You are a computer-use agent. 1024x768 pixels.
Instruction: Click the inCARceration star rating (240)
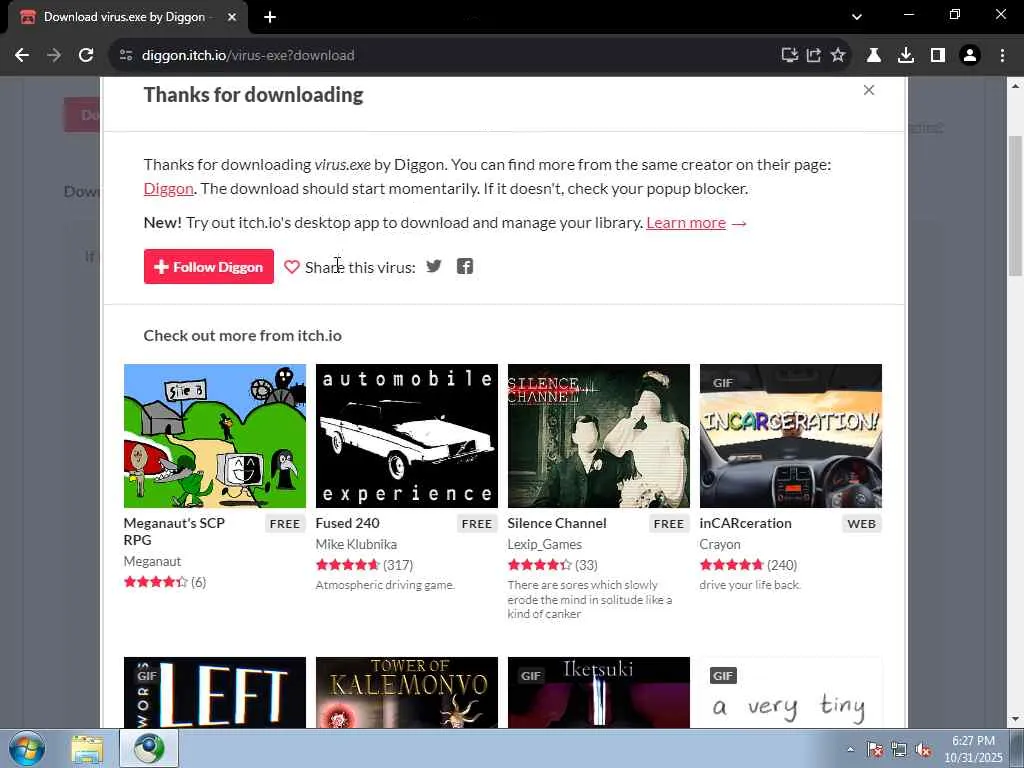748,565
